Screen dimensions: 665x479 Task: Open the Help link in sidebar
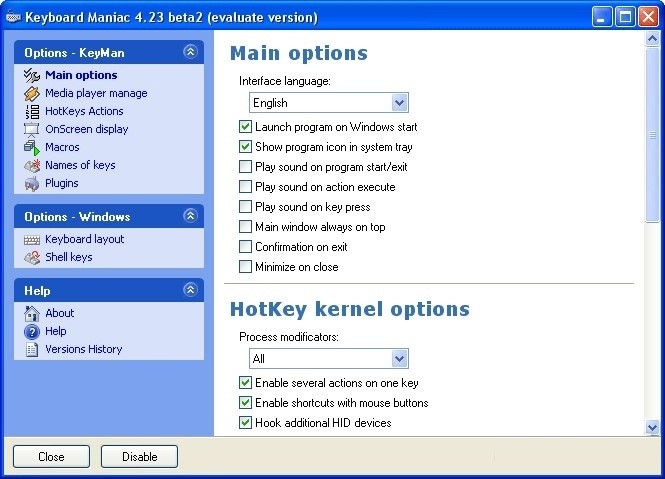point(56,331)
